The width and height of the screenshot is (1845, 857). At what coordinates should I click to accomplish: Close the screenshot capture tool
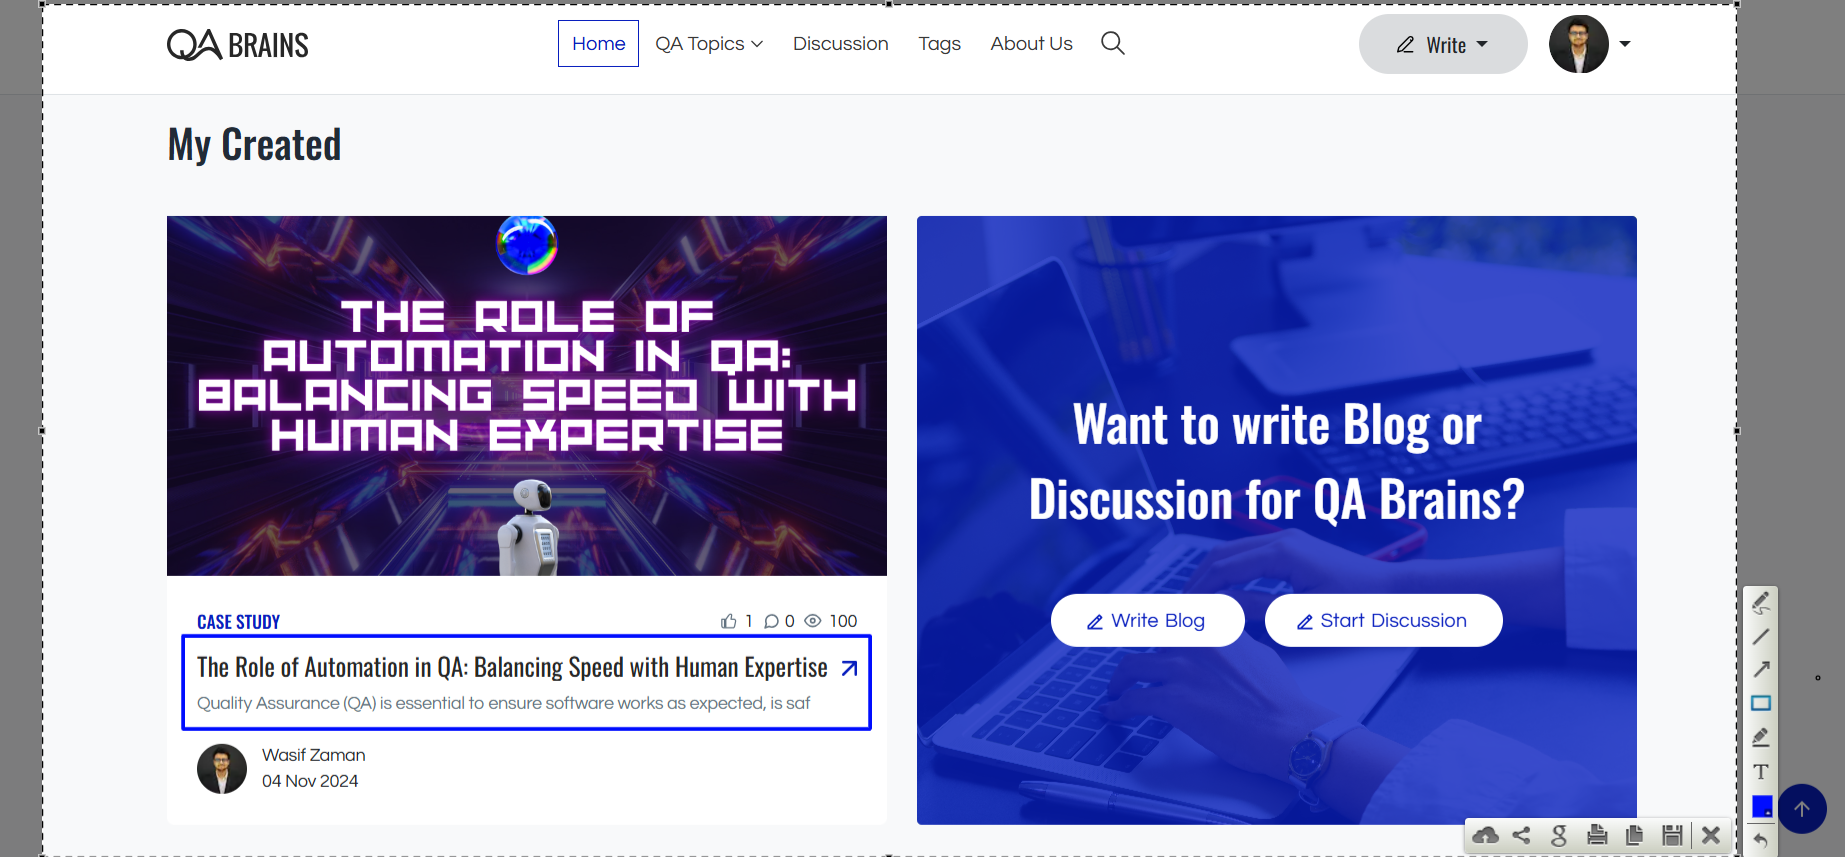tap(1711, 835)
